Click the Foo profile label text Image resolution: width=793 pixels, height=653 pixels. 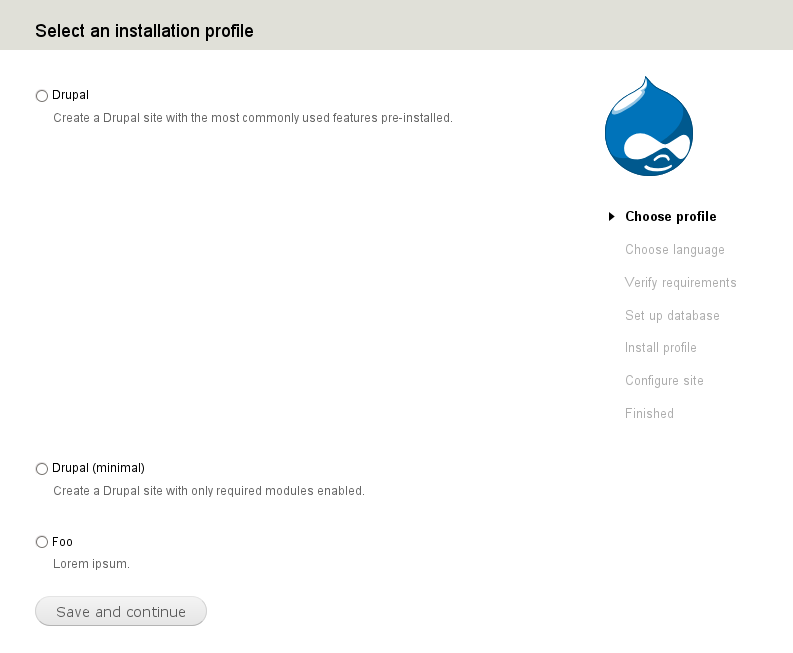[x=62, y=542]
